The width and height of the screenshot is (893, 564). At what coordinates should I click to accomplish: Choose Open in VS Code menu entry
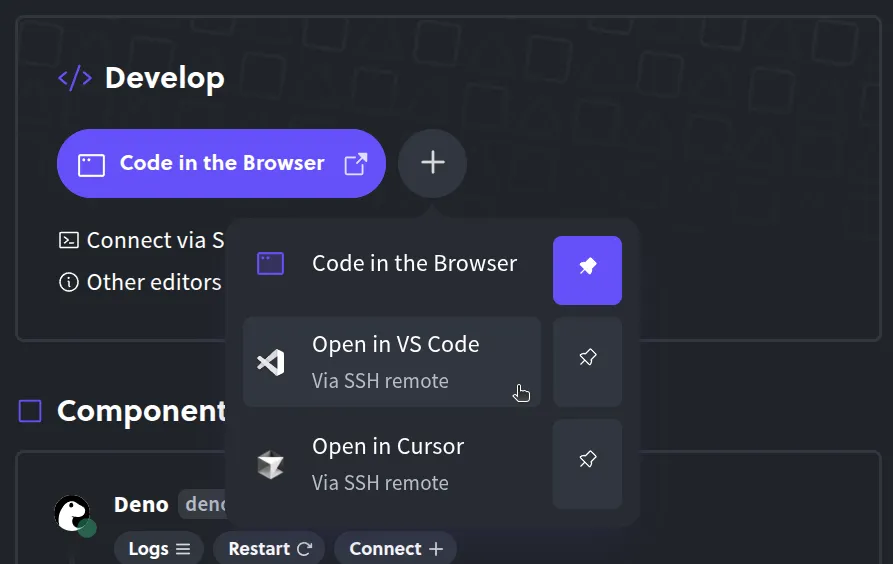pyautogui.click(x=392, y=361)
